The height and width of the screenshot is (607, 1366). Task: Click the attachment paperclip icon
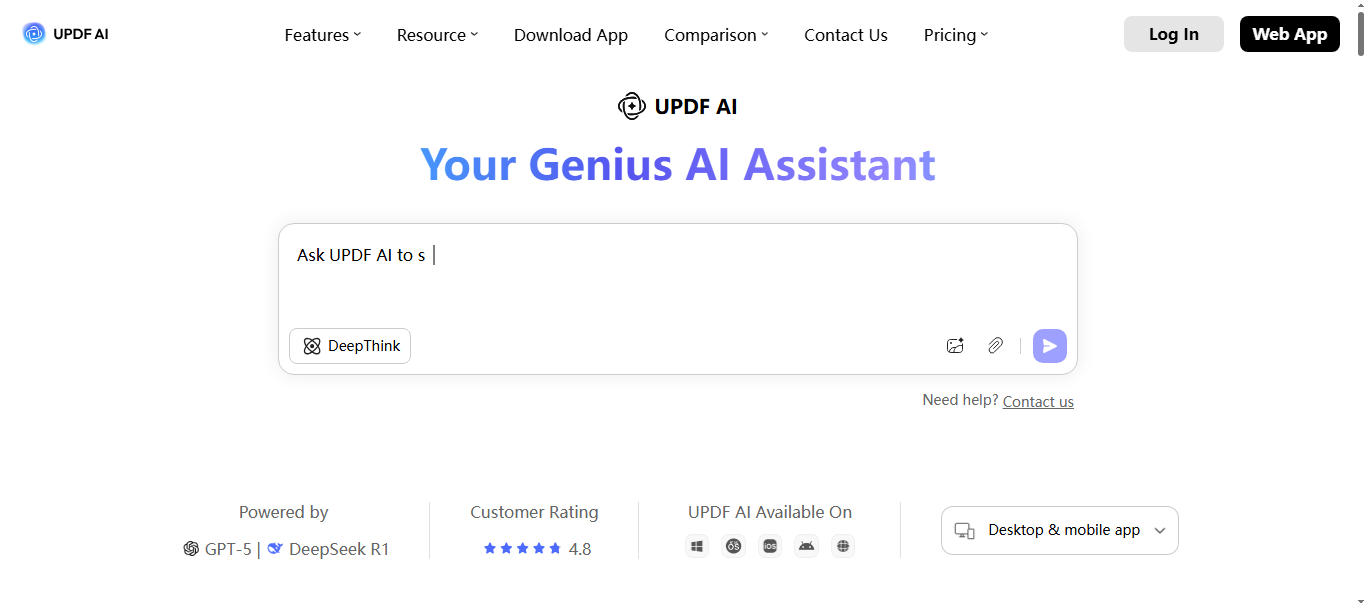click(996, 345)
